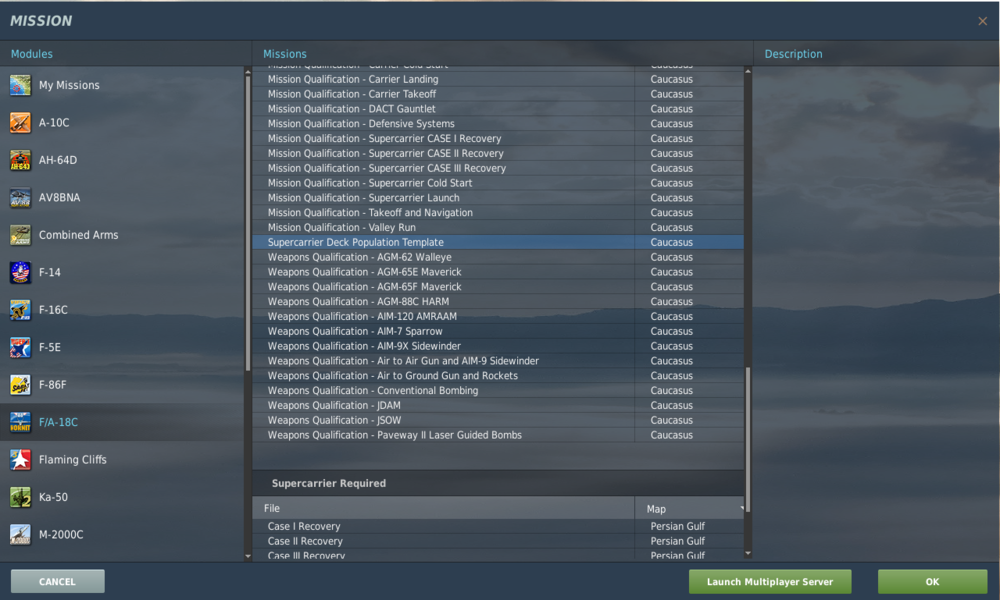Sort missions by the File column header
This screenshot has height=600, width=1000.
click(x=443, y=508)
